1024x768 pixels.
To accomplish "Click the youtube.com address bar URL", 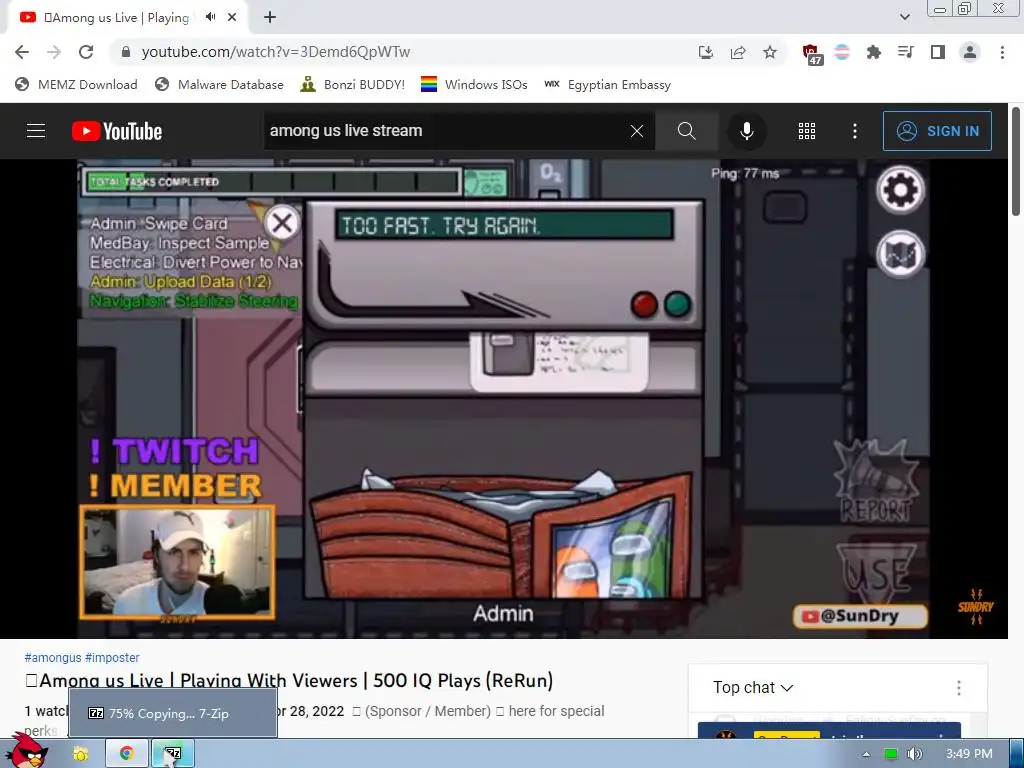I will coord(276,52).
